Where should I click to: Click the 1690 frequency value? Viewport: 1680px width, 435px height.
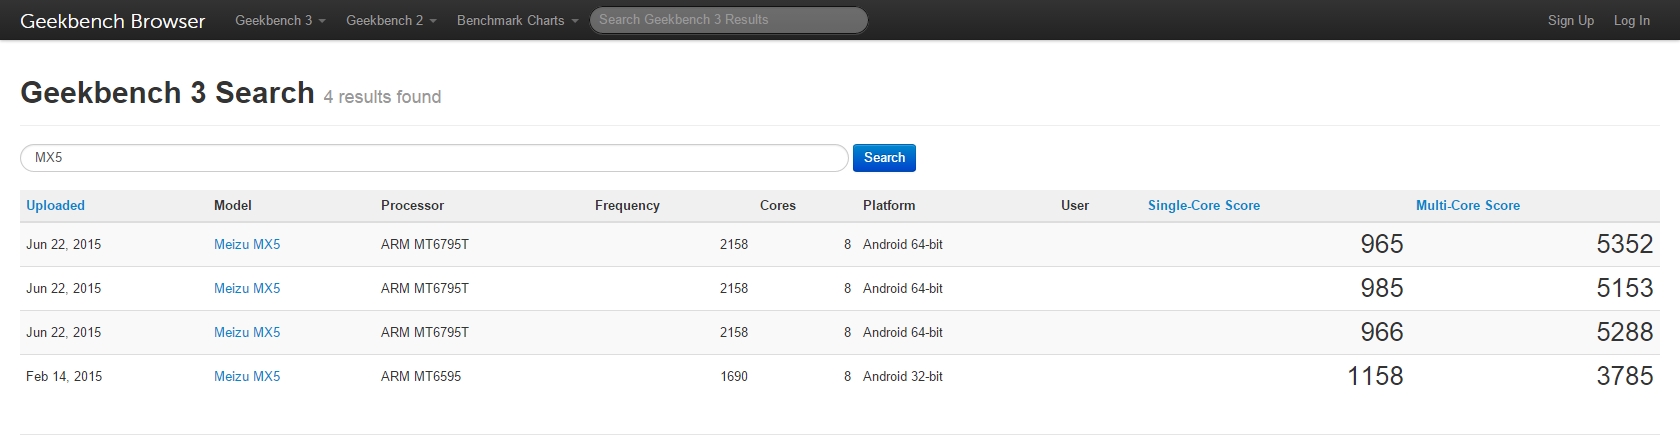coord(734,376)
